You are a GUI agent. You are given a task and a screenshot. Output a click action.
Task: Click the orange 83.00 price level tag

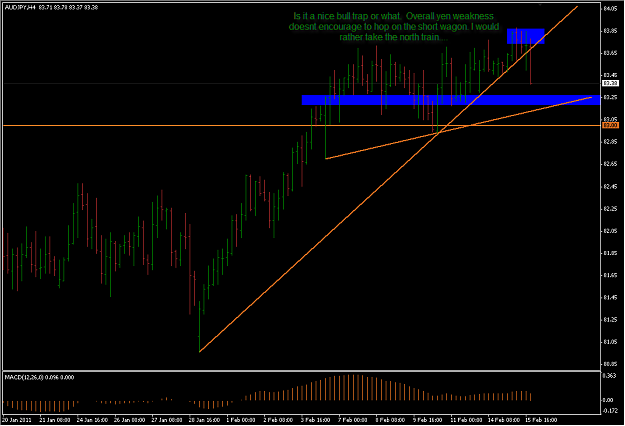coord(610,125)
